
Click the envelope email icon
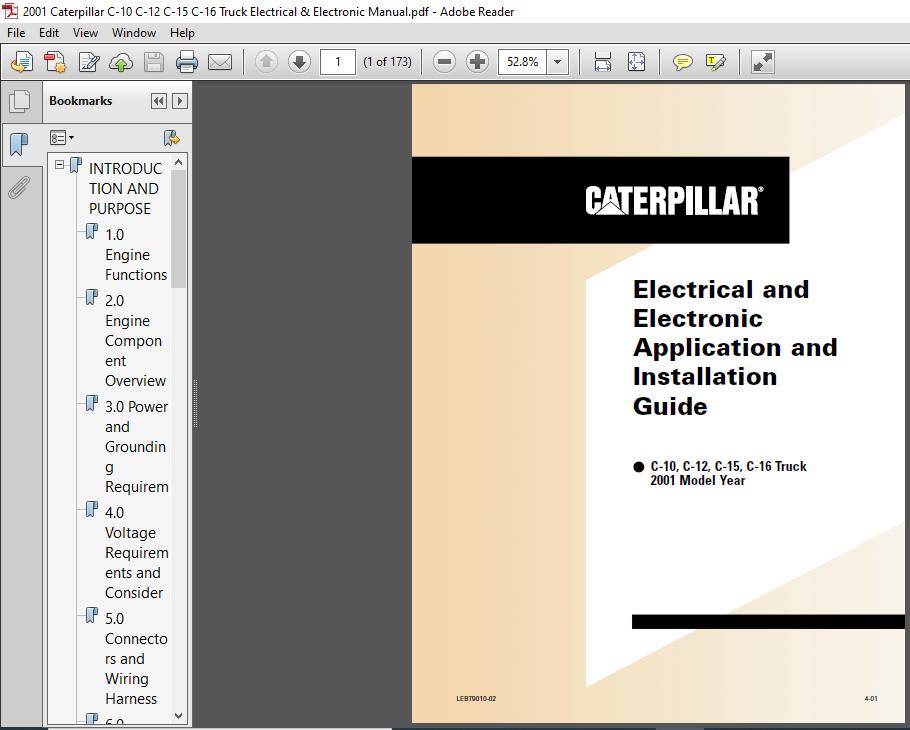pos(220,62)
